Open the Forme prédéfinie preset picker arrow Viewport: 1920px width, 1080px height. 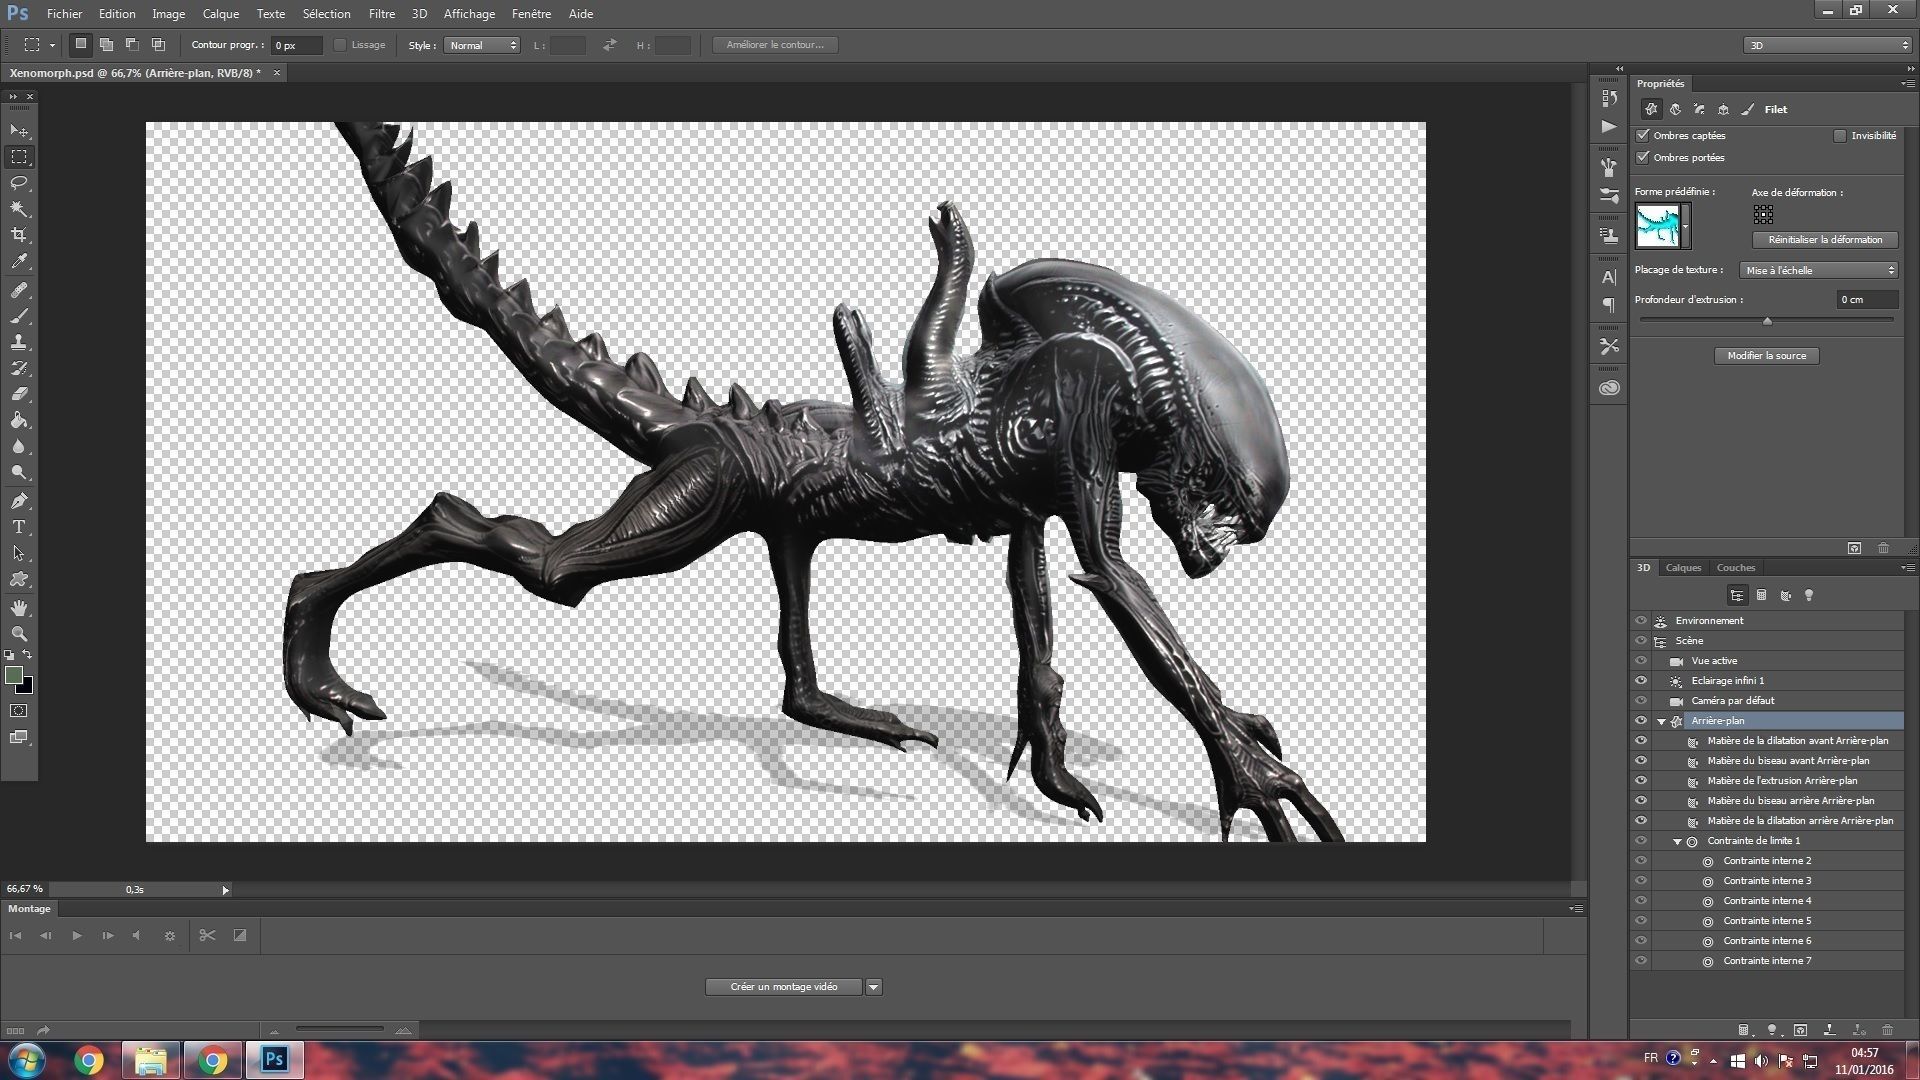(x=1686, y=226)
